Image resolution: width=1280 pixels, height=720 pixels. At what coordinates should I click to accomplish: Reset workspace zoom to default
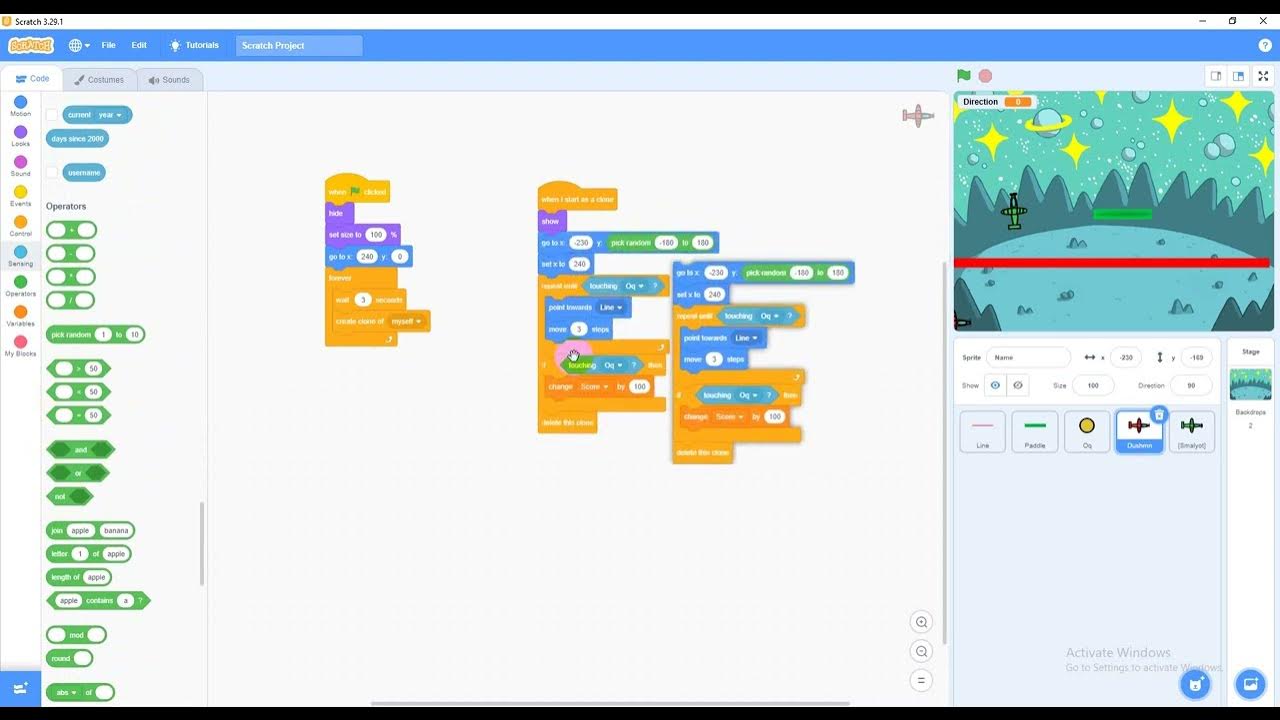coord(922,680)
